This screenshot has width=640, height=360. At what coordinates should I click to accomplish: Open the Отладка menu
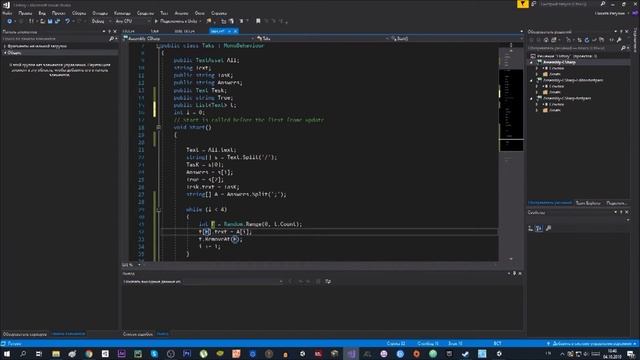click(100, 13)
